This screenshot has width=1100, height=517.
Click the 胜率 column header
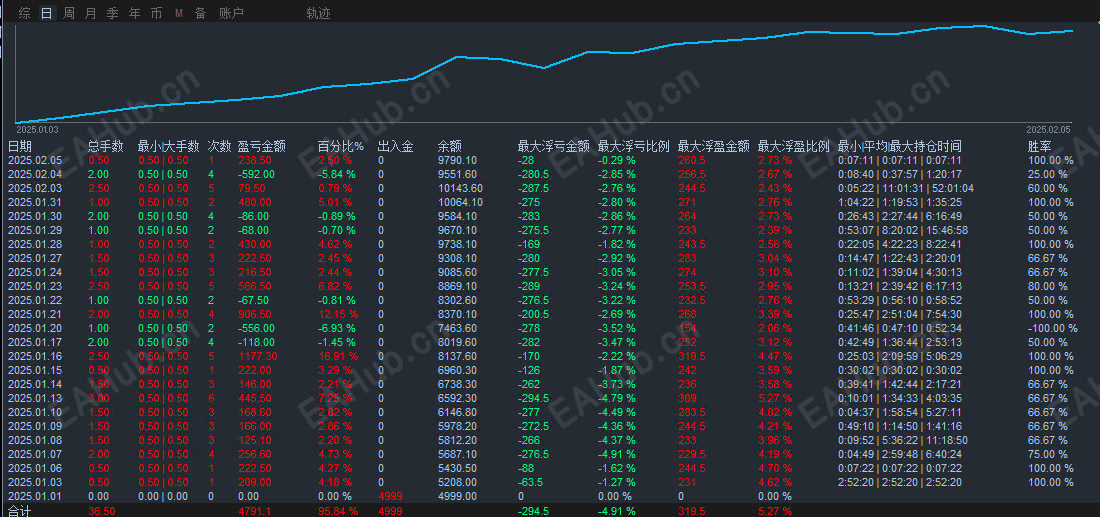tap(1039, 147)
